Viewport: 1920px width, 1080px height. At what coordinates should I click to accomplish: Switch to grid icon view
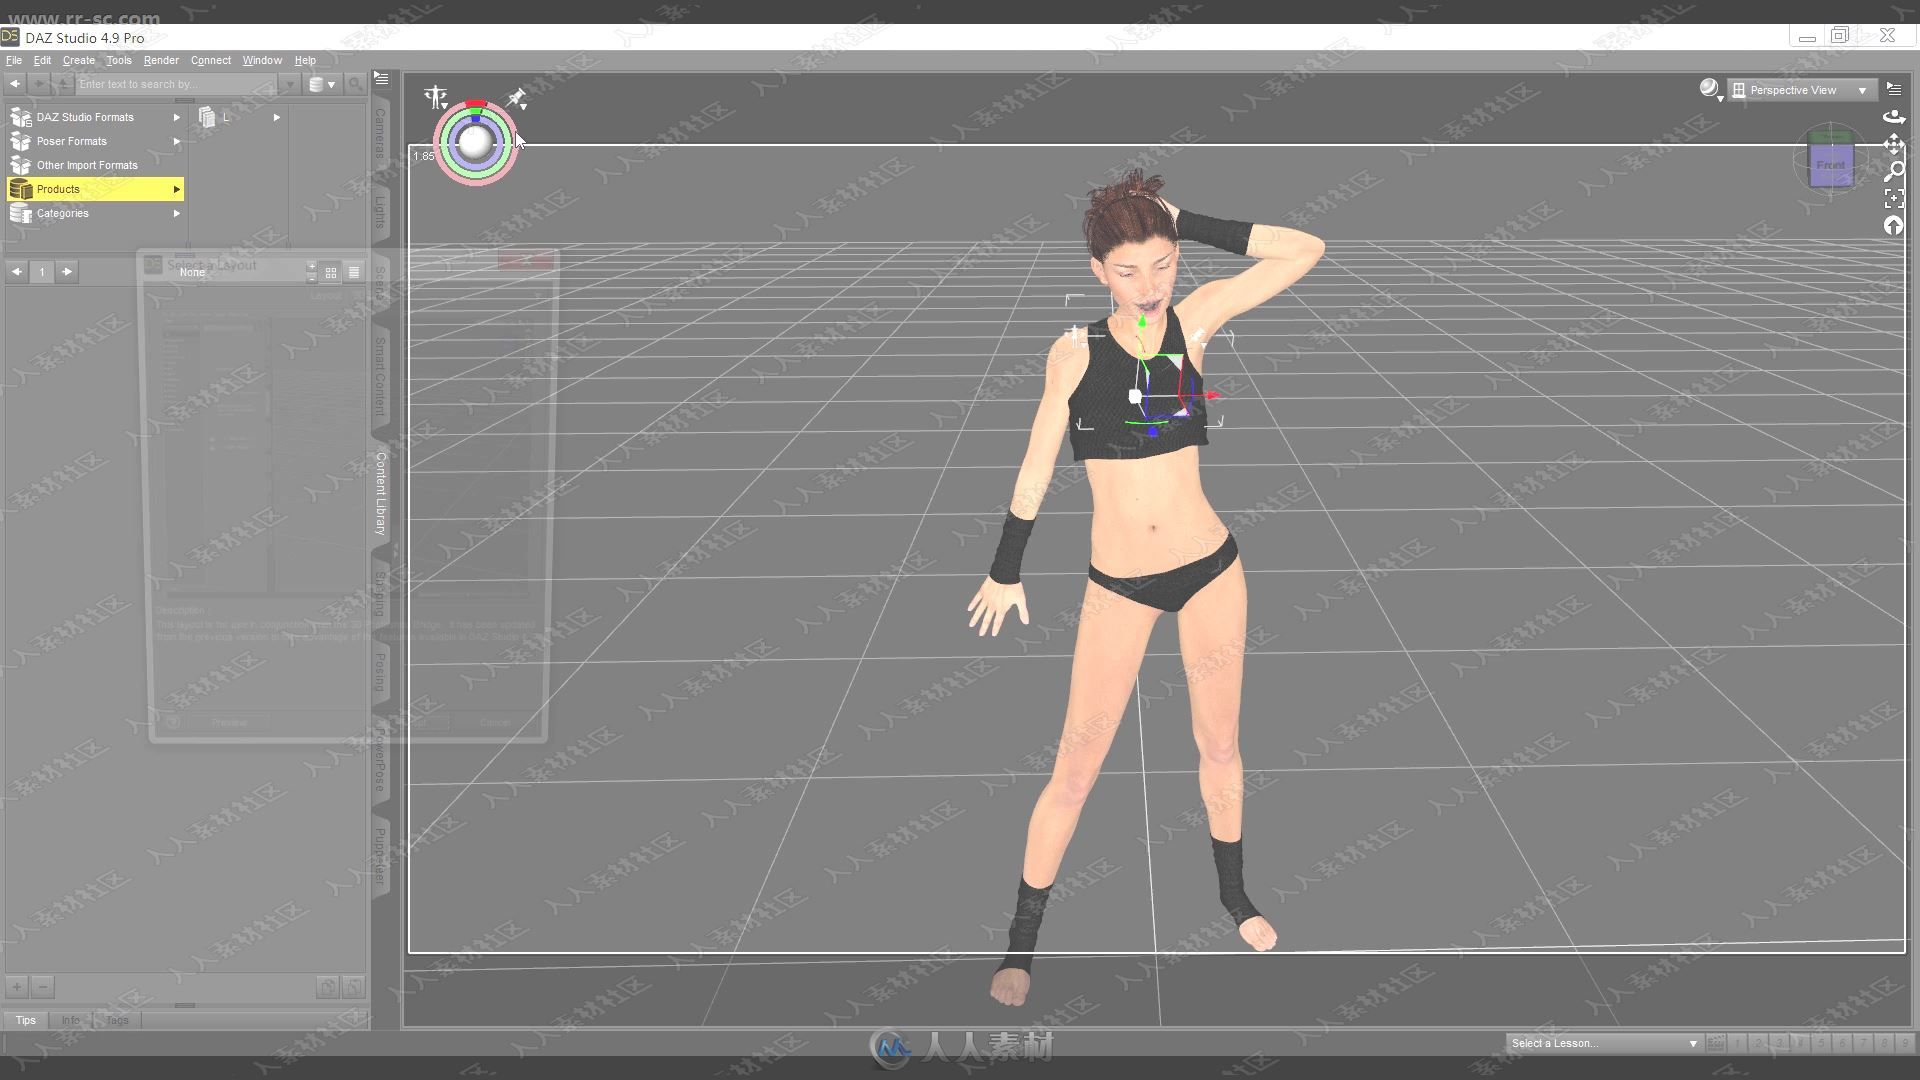[x=331, y=272]
